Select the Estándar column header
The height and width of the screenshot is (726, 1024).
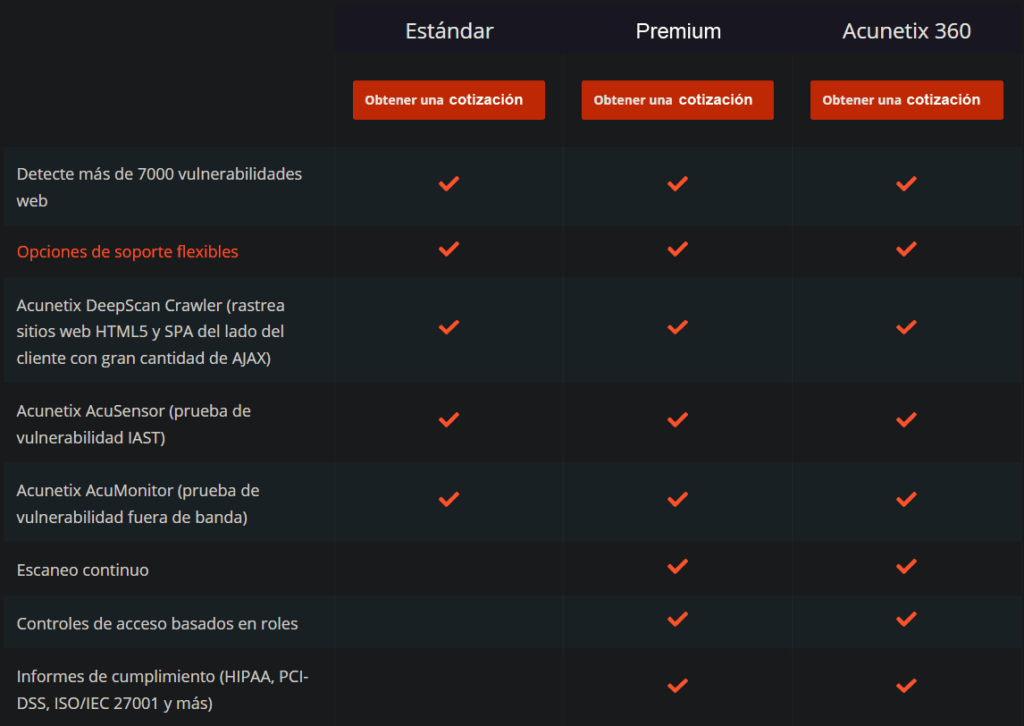pyautogui.click(x=449, y=31)
